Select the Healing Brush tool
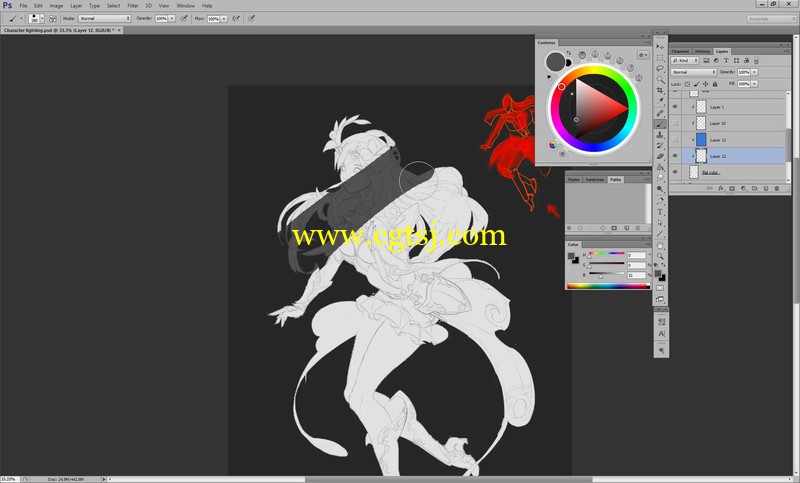800x483 pixels. pyautogui.click(x=660, y=113)
